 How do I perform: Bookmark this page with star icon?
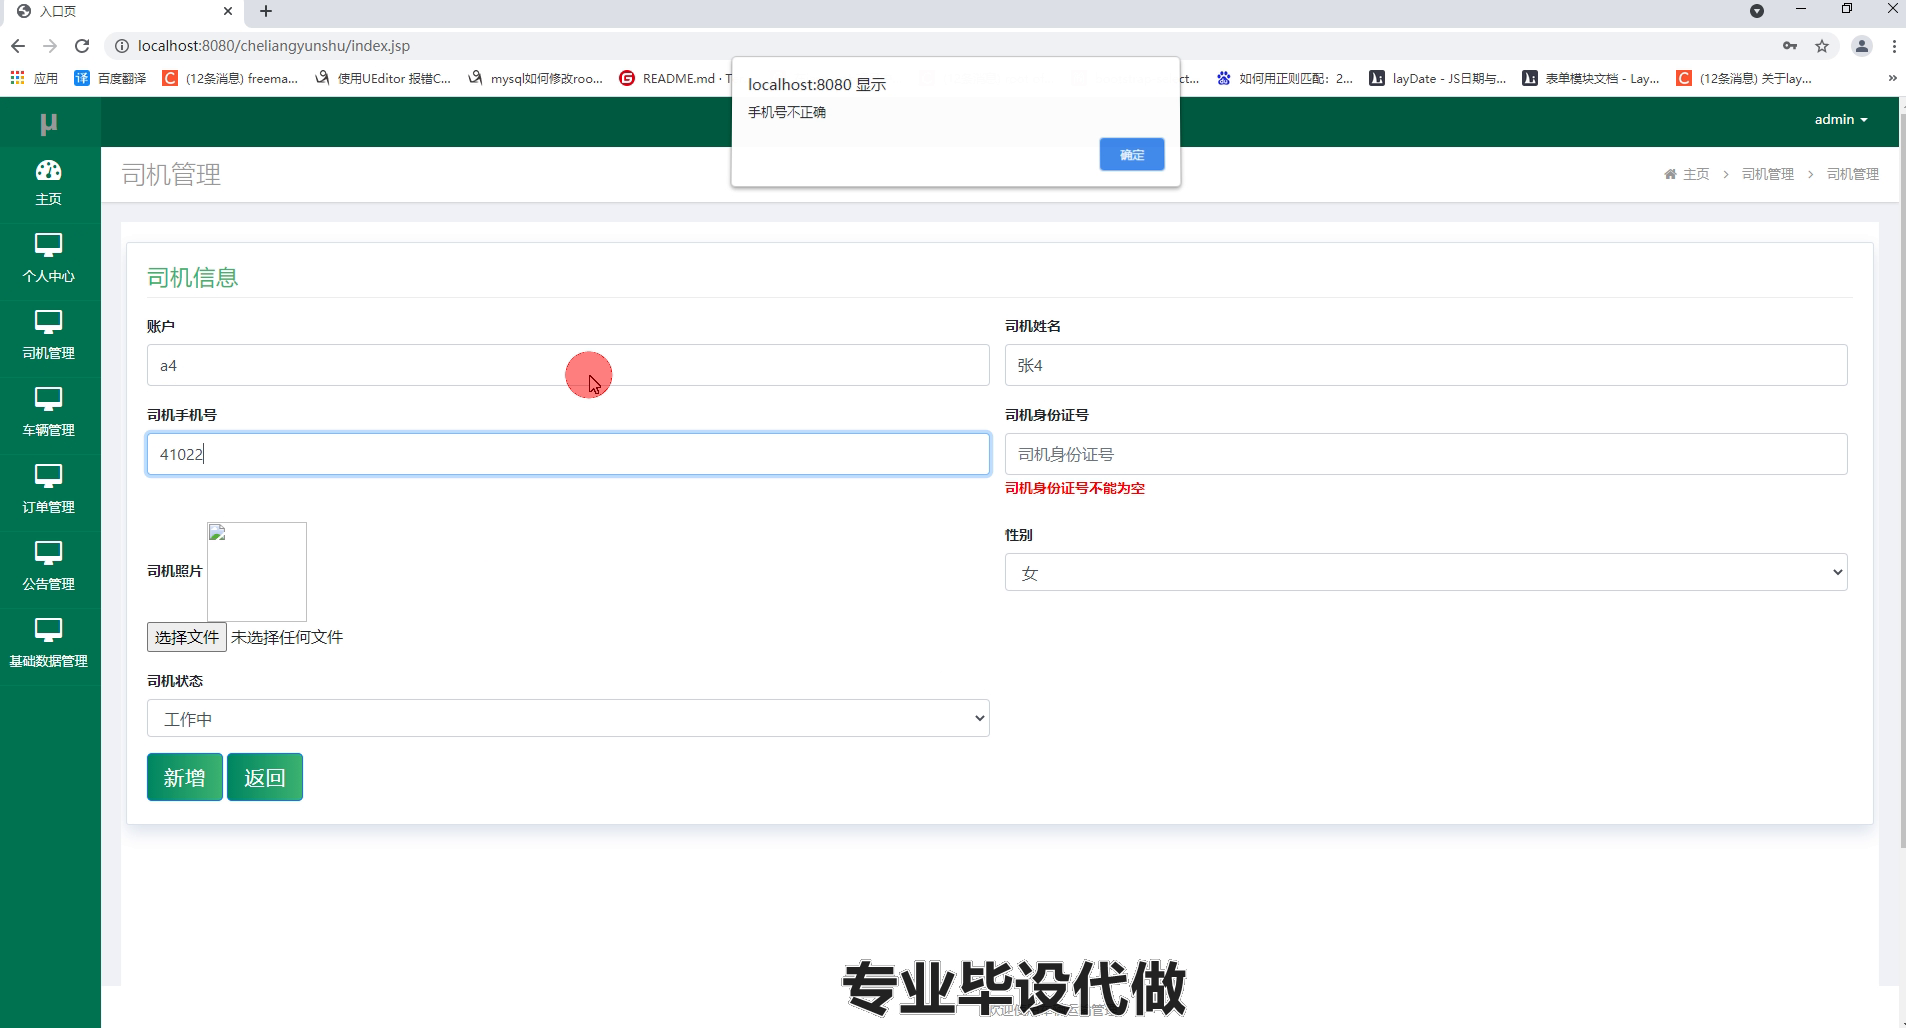[x=1822, y=46]
